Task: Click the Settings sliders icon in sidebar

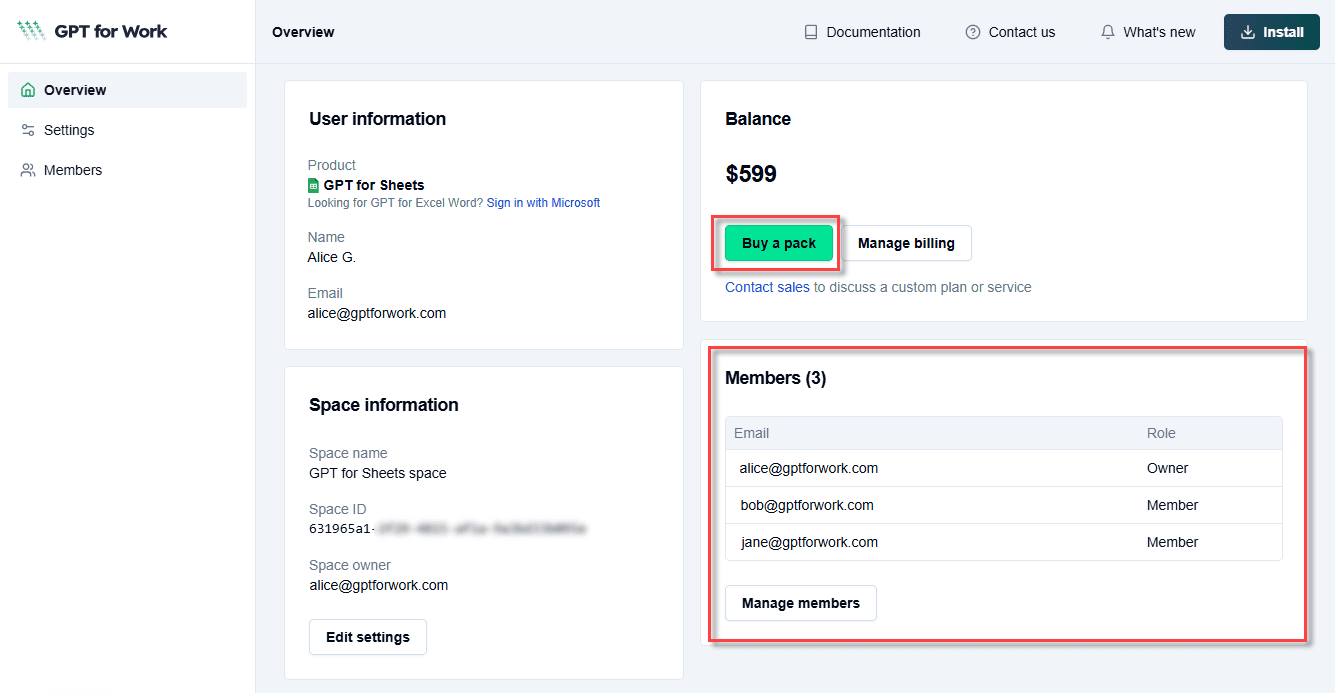Action: pyautogui.click(x=28, y=130)
